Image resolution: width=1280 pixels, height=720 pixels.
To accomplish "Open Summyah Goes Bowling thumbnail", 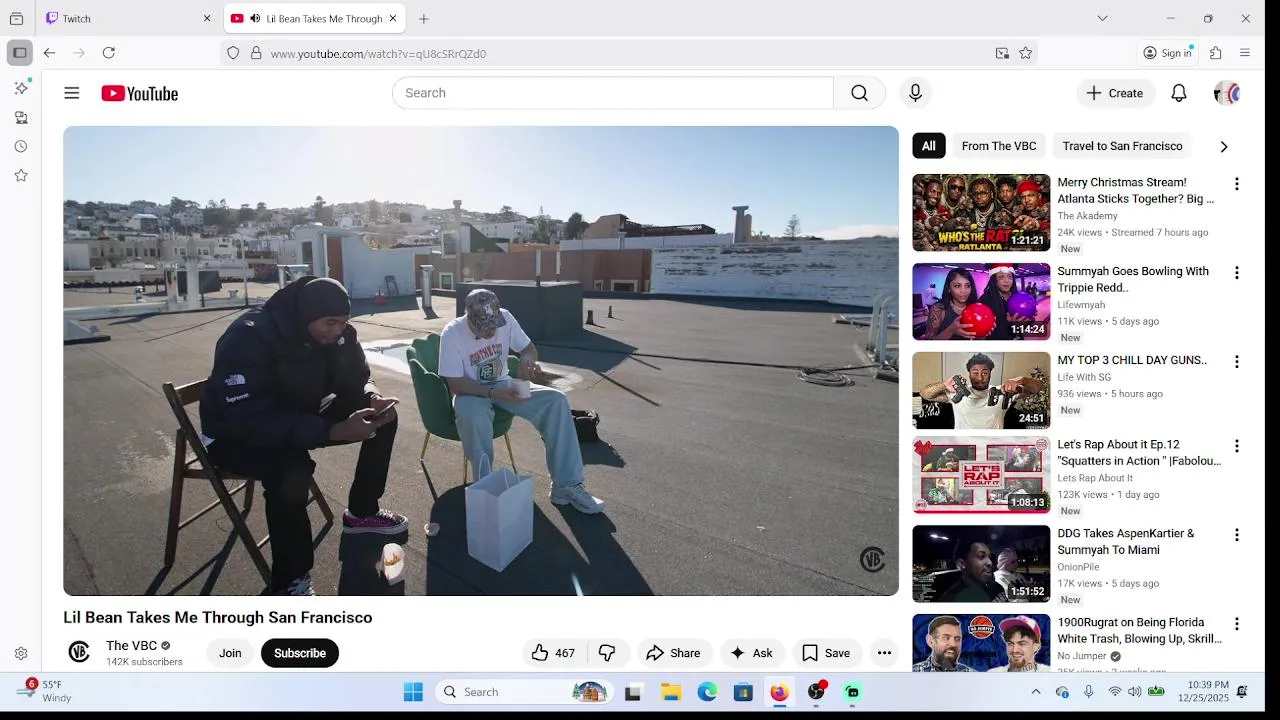I will coord(981,302).
